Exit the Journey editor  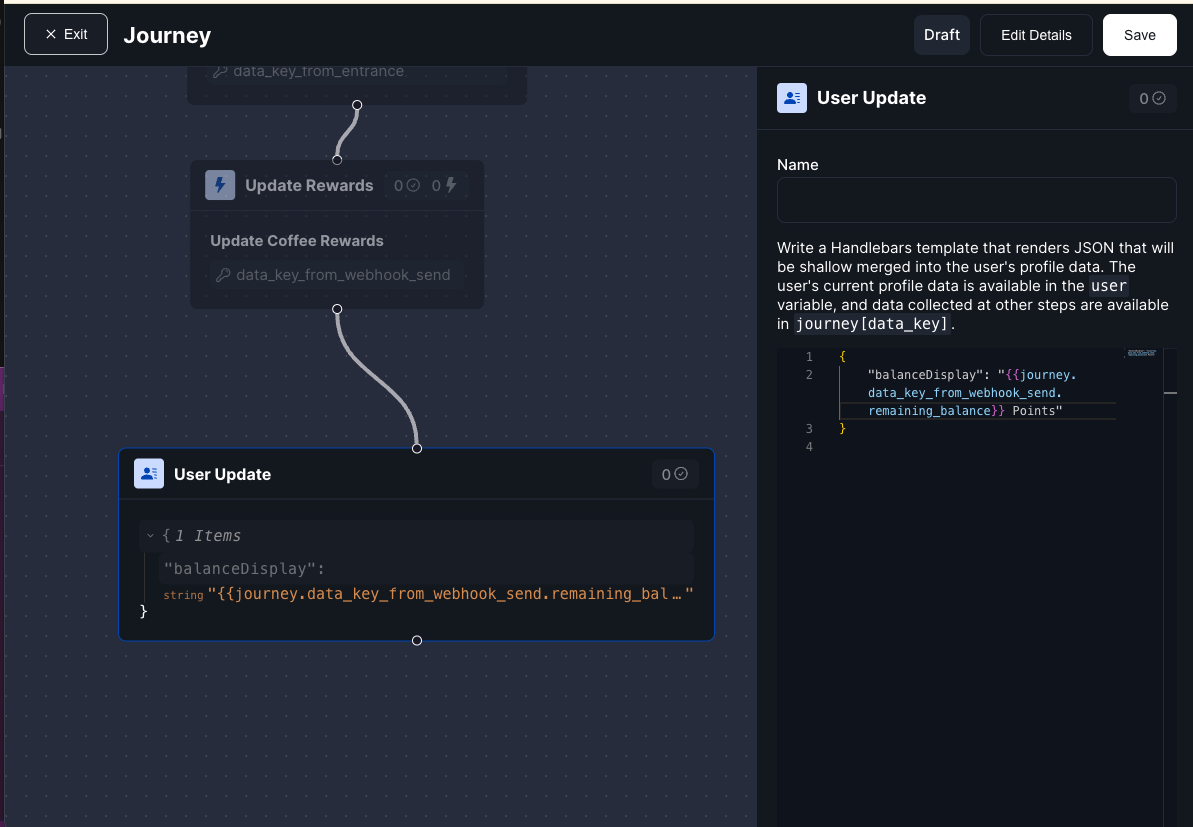click(65, 33)
